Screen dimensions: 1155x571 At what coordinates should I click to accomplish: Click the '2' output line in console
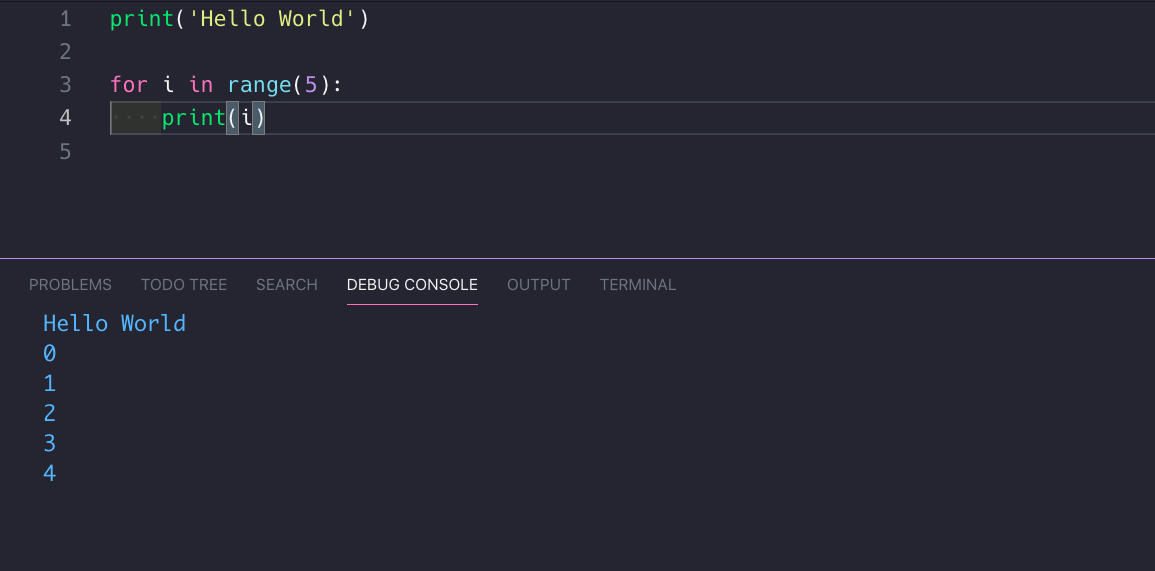click(x=50, y=413)
